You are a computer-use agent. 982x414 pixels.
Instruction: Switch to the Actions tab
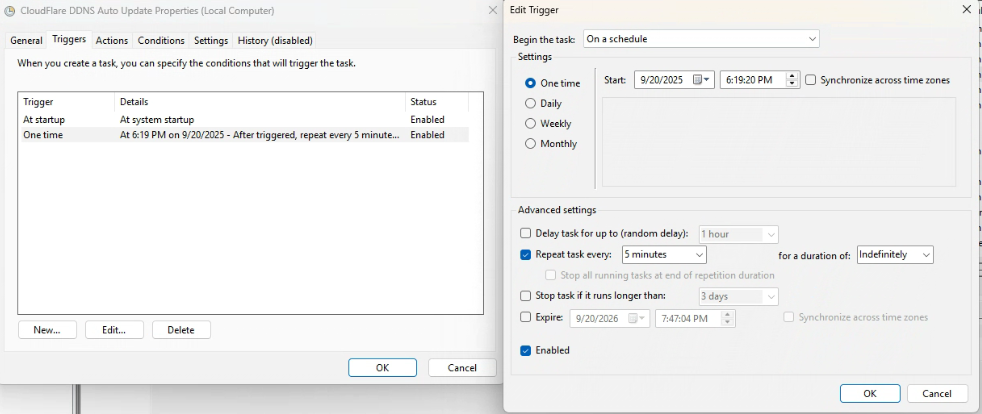coord(112,40)
